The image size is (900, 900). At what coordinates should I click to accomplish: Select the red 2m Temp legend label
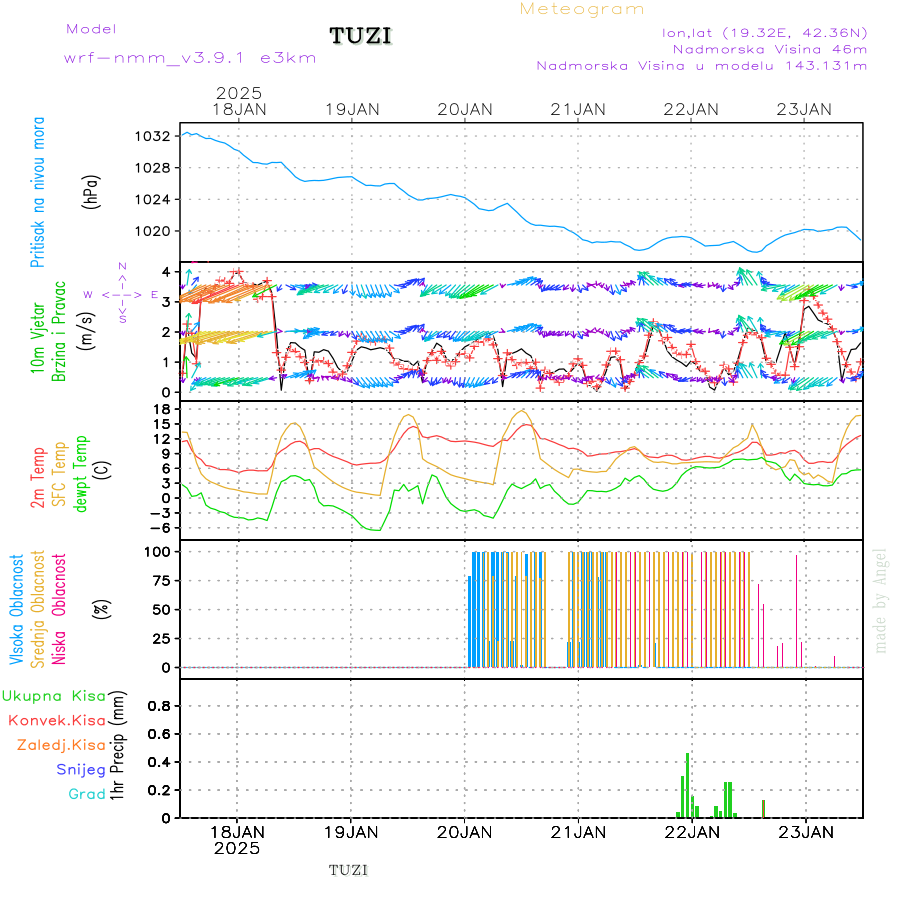coord(38,478)
